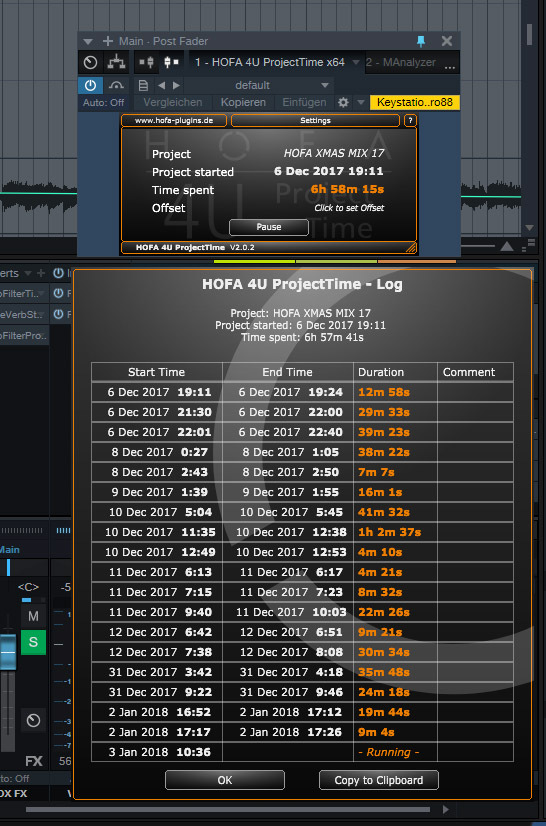Click the End Time column header
This screenshot has width=546, height=826.
[288, 372]
